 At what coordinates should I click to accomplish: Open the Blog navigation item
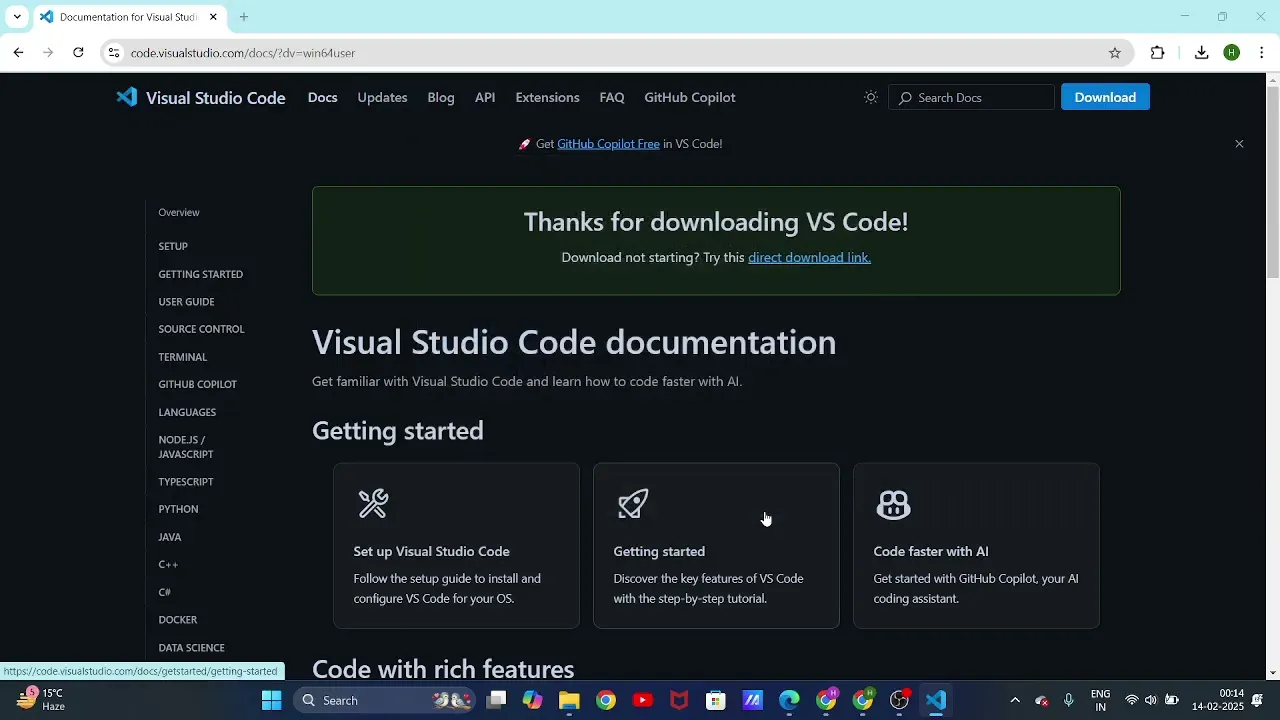tap(441, 97)
